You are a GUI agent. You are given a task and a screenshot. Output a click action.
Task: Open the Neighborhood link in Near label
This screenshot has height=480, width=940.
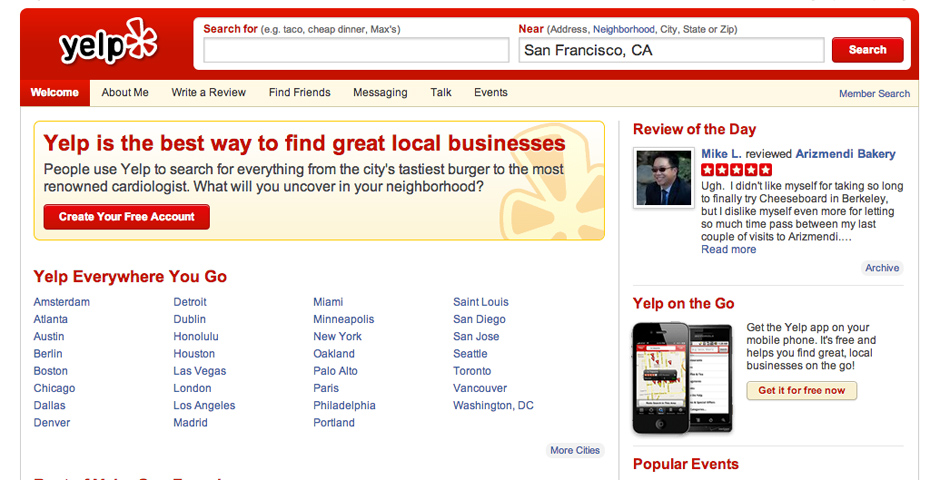(623, 29)
